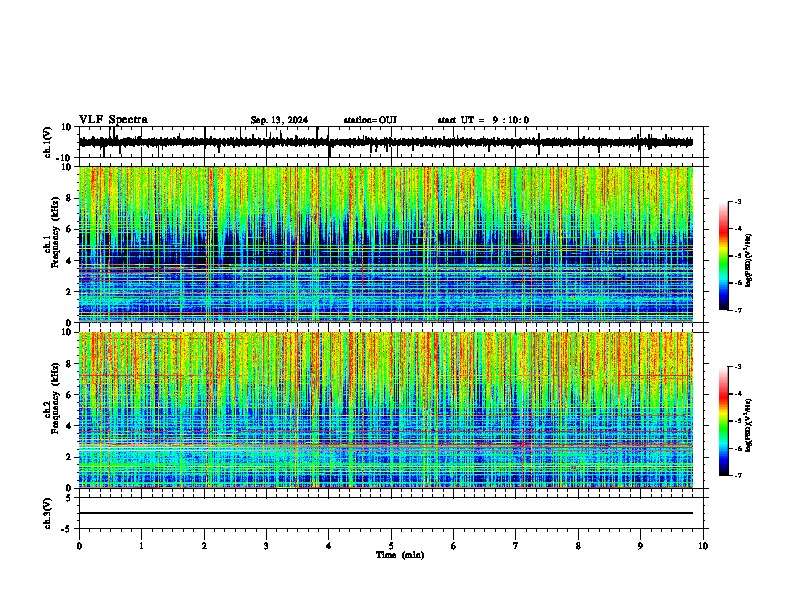Click the "start UT = 9 : 10: 0" label

pyautogui.click(x=483, y=120)
